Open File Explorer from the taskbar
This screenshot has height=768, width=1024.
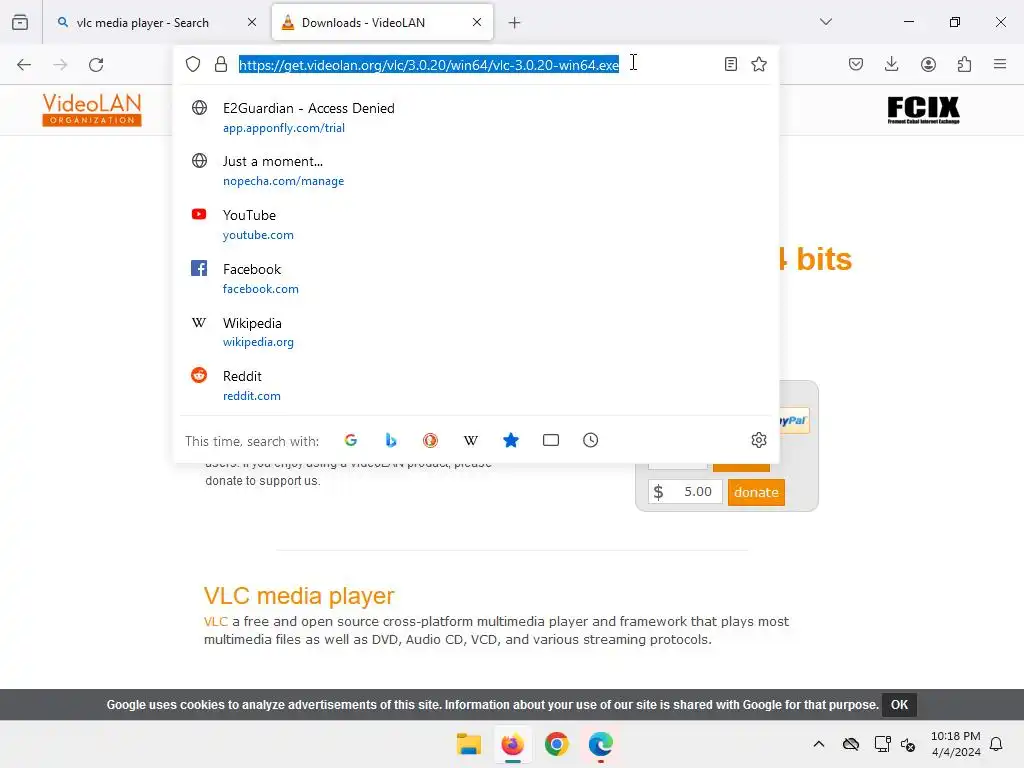click(468, 744)
